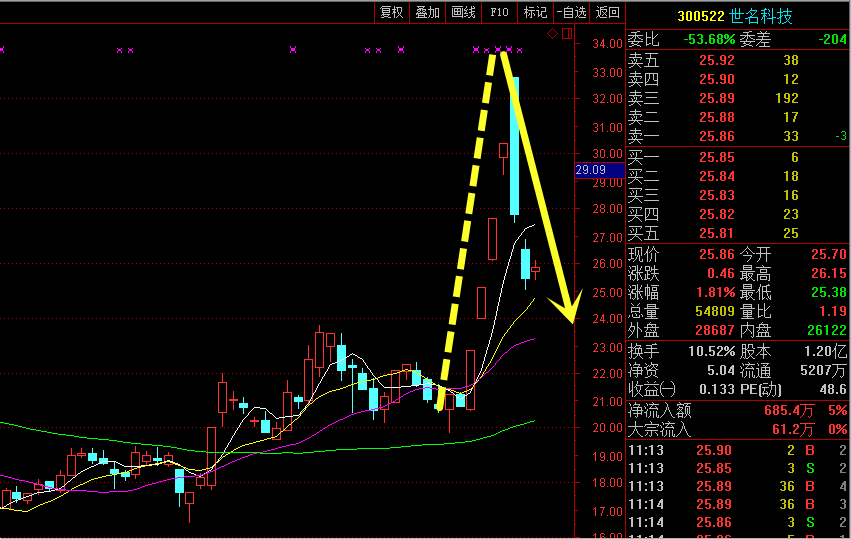Image resolution: width=851 pixels, height=539 pixels.
Task: Click the 买五 bid price 25.81
Action: click(x=716, y=234)
